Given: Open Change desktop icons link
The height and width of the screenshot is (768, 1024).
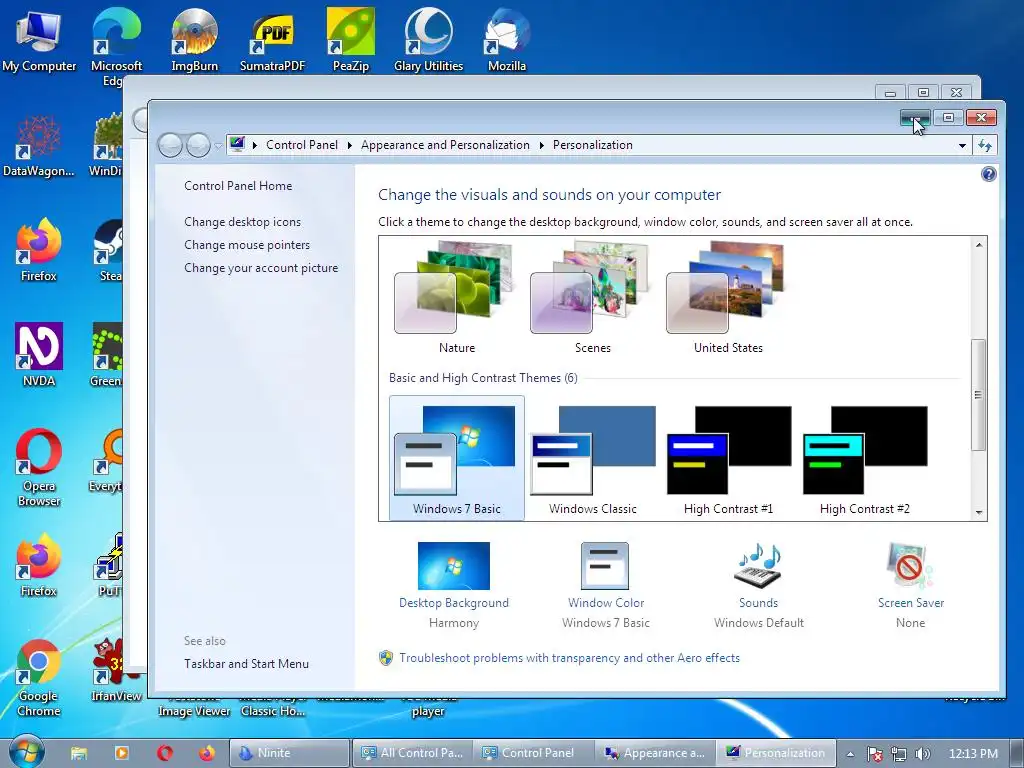Looking at the screenshot, I should (x=242, y=221).
